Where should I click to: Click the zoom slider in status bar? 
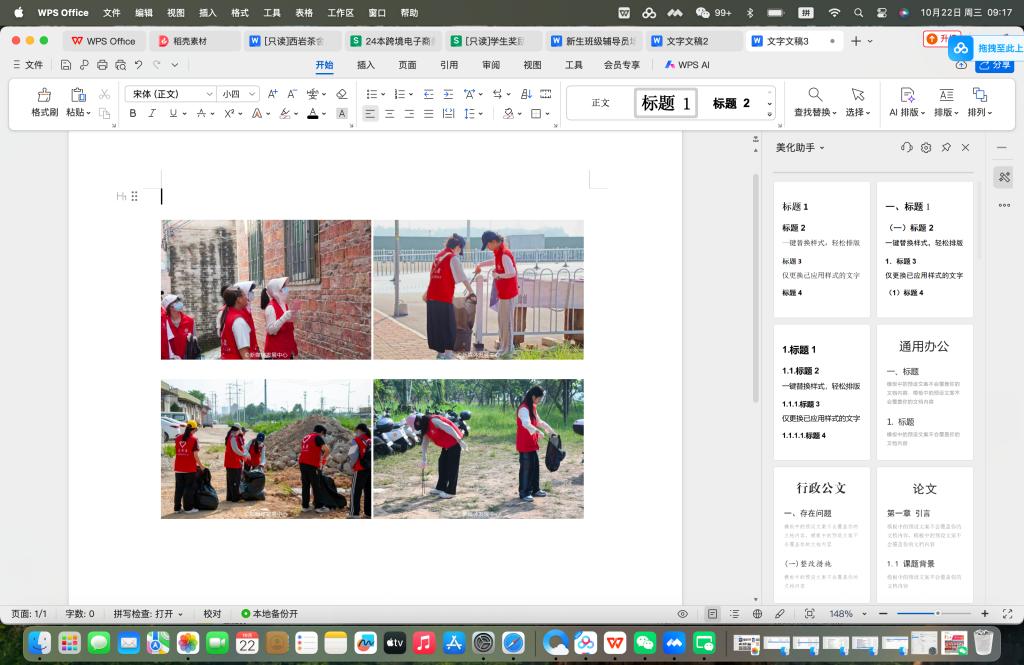936,613
